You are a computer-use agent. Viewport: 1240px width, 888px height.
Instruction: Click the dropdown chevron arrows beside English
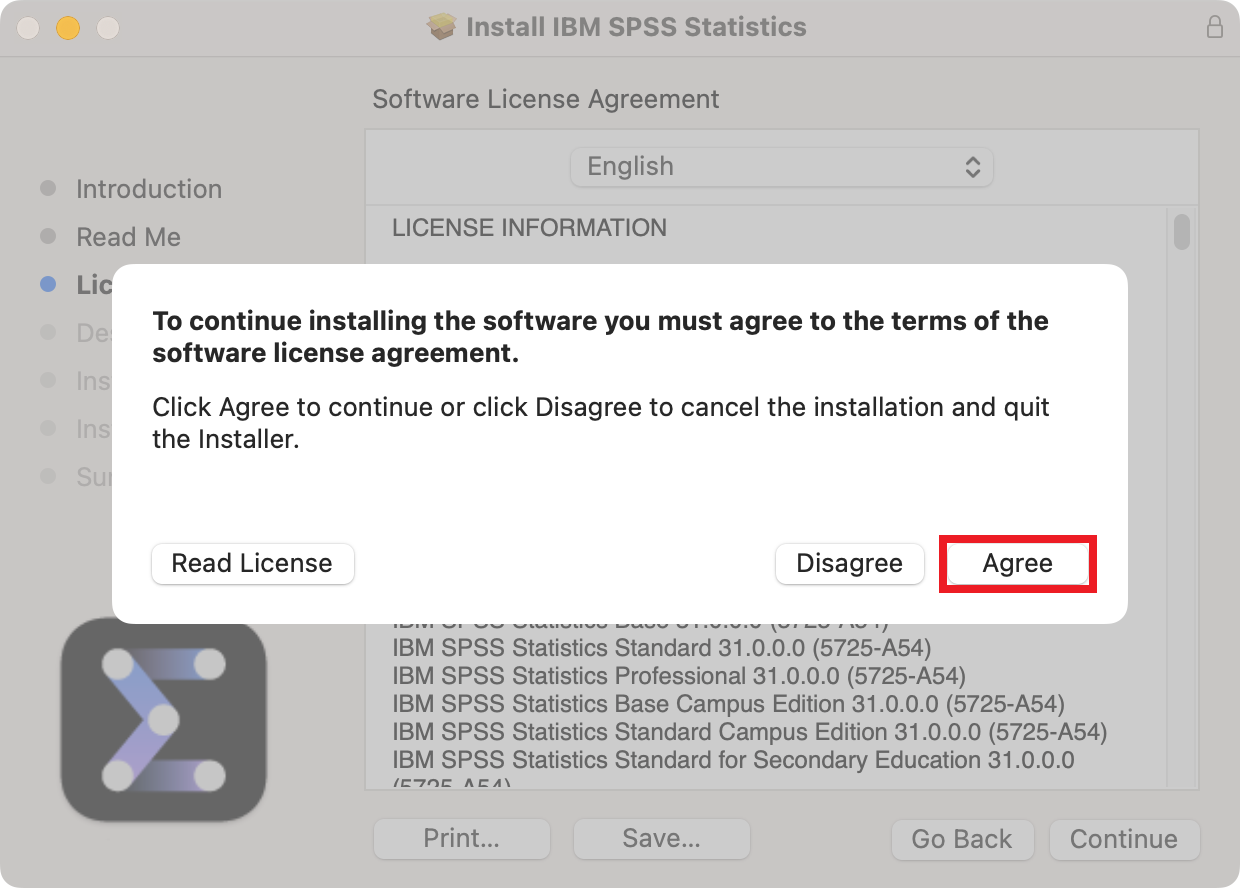(x=972, y=167)
